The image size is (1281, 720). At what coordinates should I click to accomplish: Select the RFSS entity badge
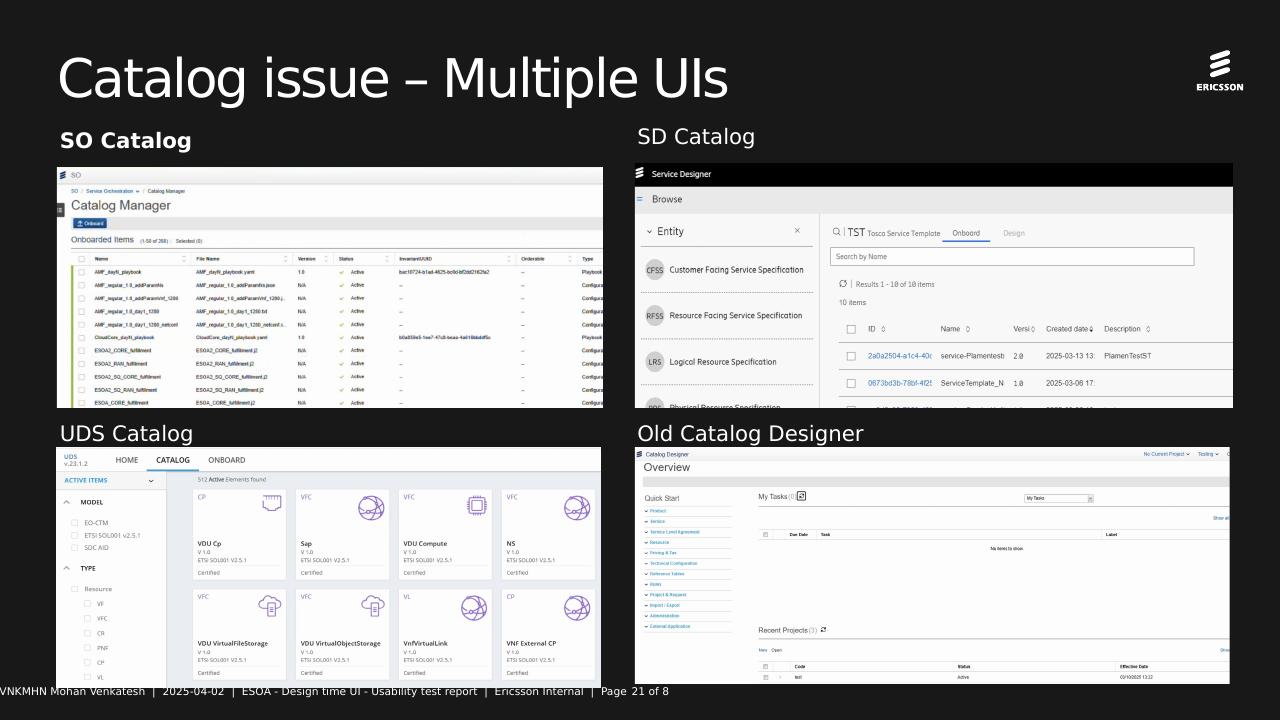point(655,316)
